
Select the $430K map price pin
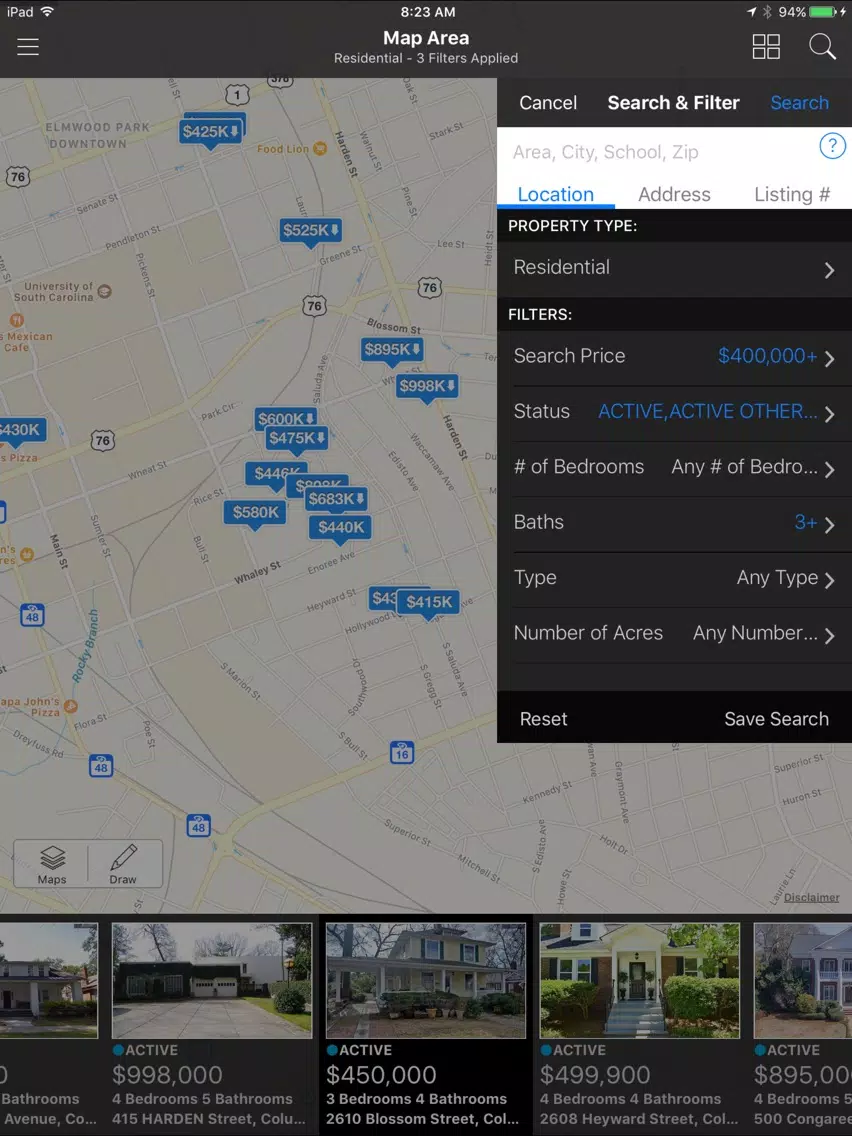[x=22, y=430]
